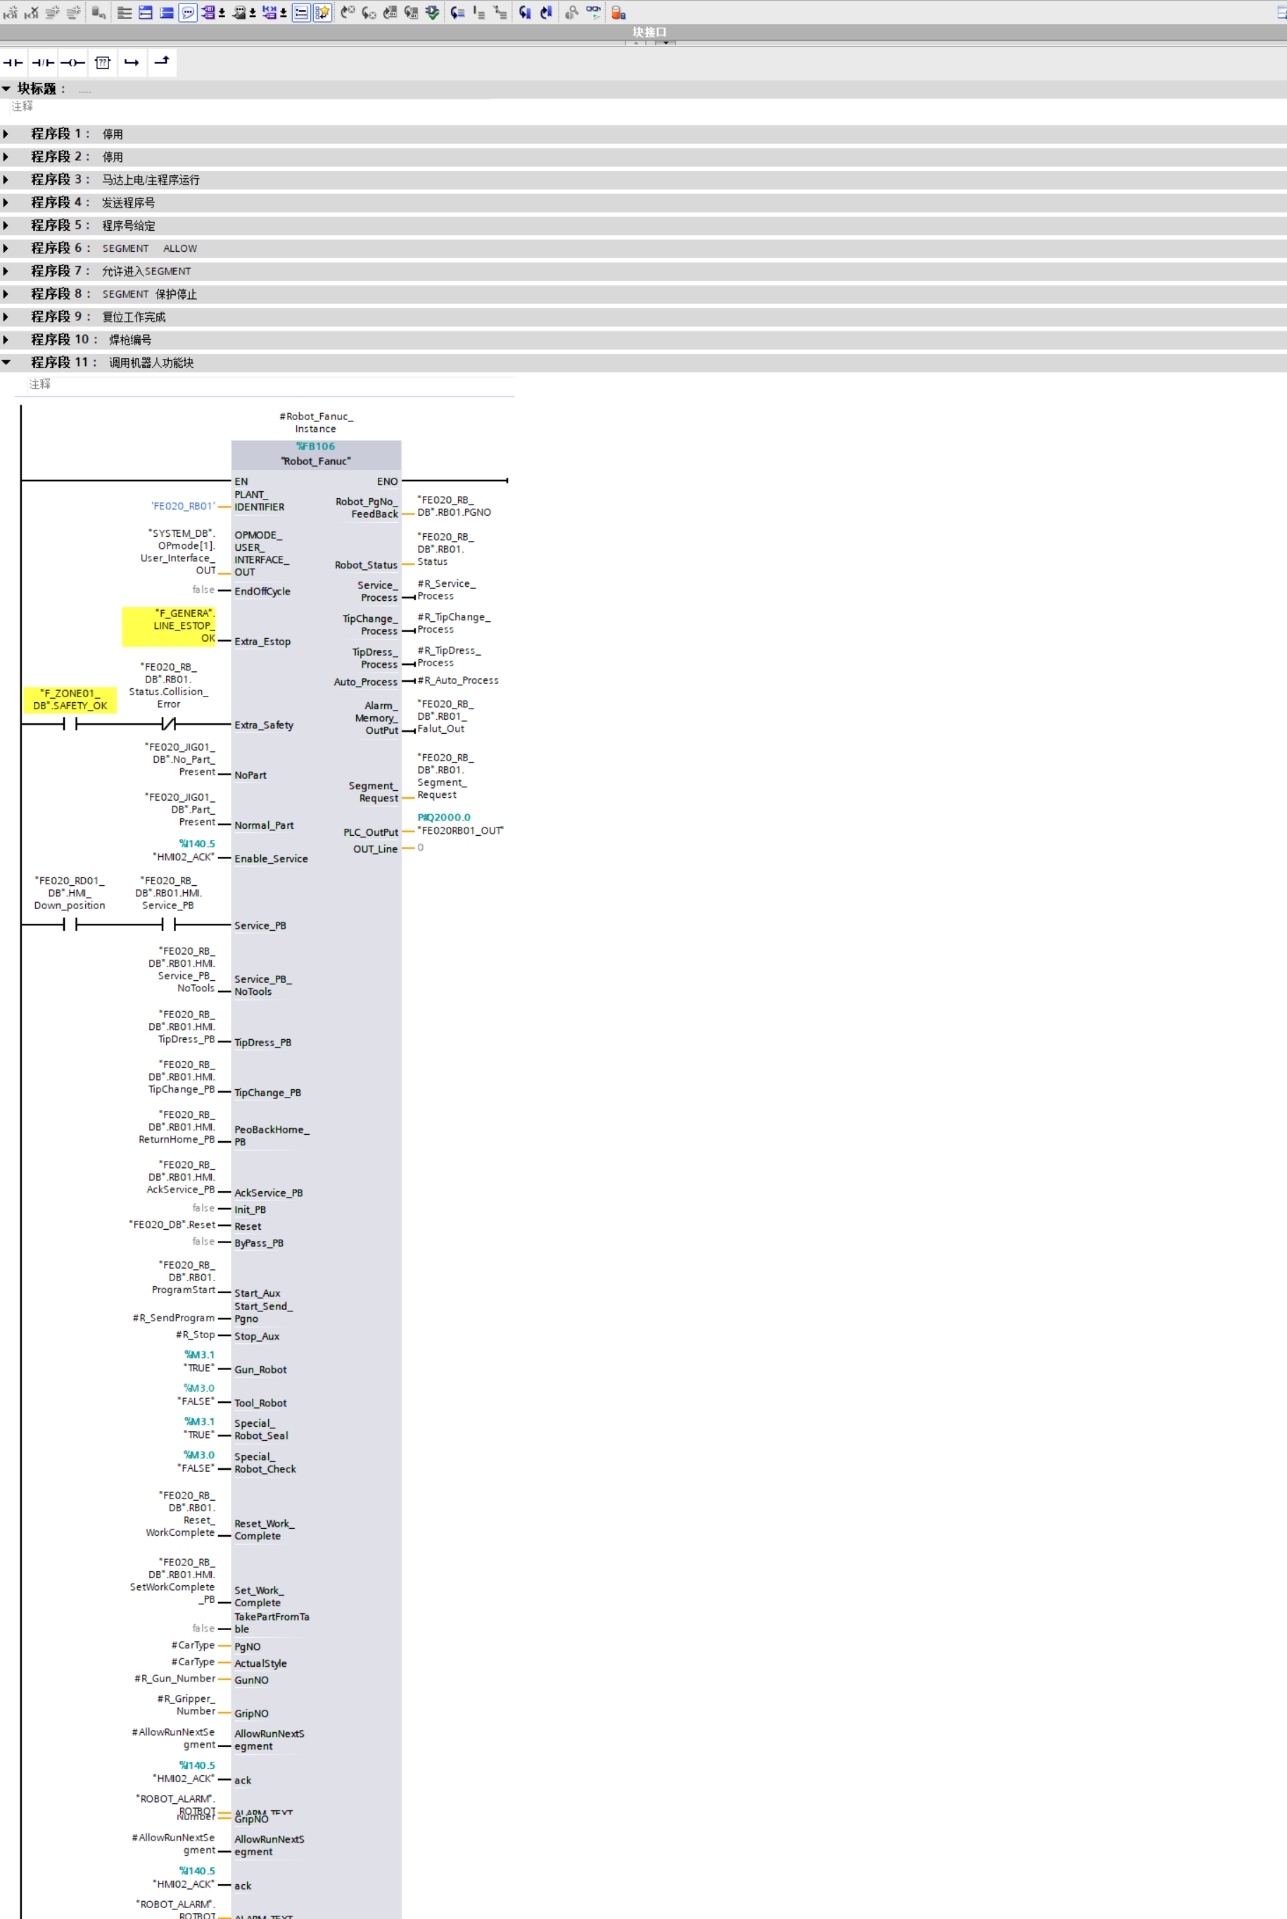Viewport: 1287px width, 1919px height.
Task: Click the "FE020_DB".Reset operand
Action: click(x=172, y=1225)
